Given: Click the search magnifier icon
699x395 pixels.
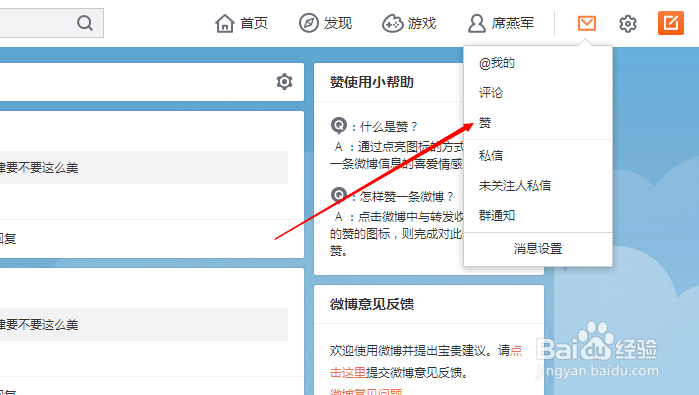Looking at the screenshot, I should pos(85,22).
